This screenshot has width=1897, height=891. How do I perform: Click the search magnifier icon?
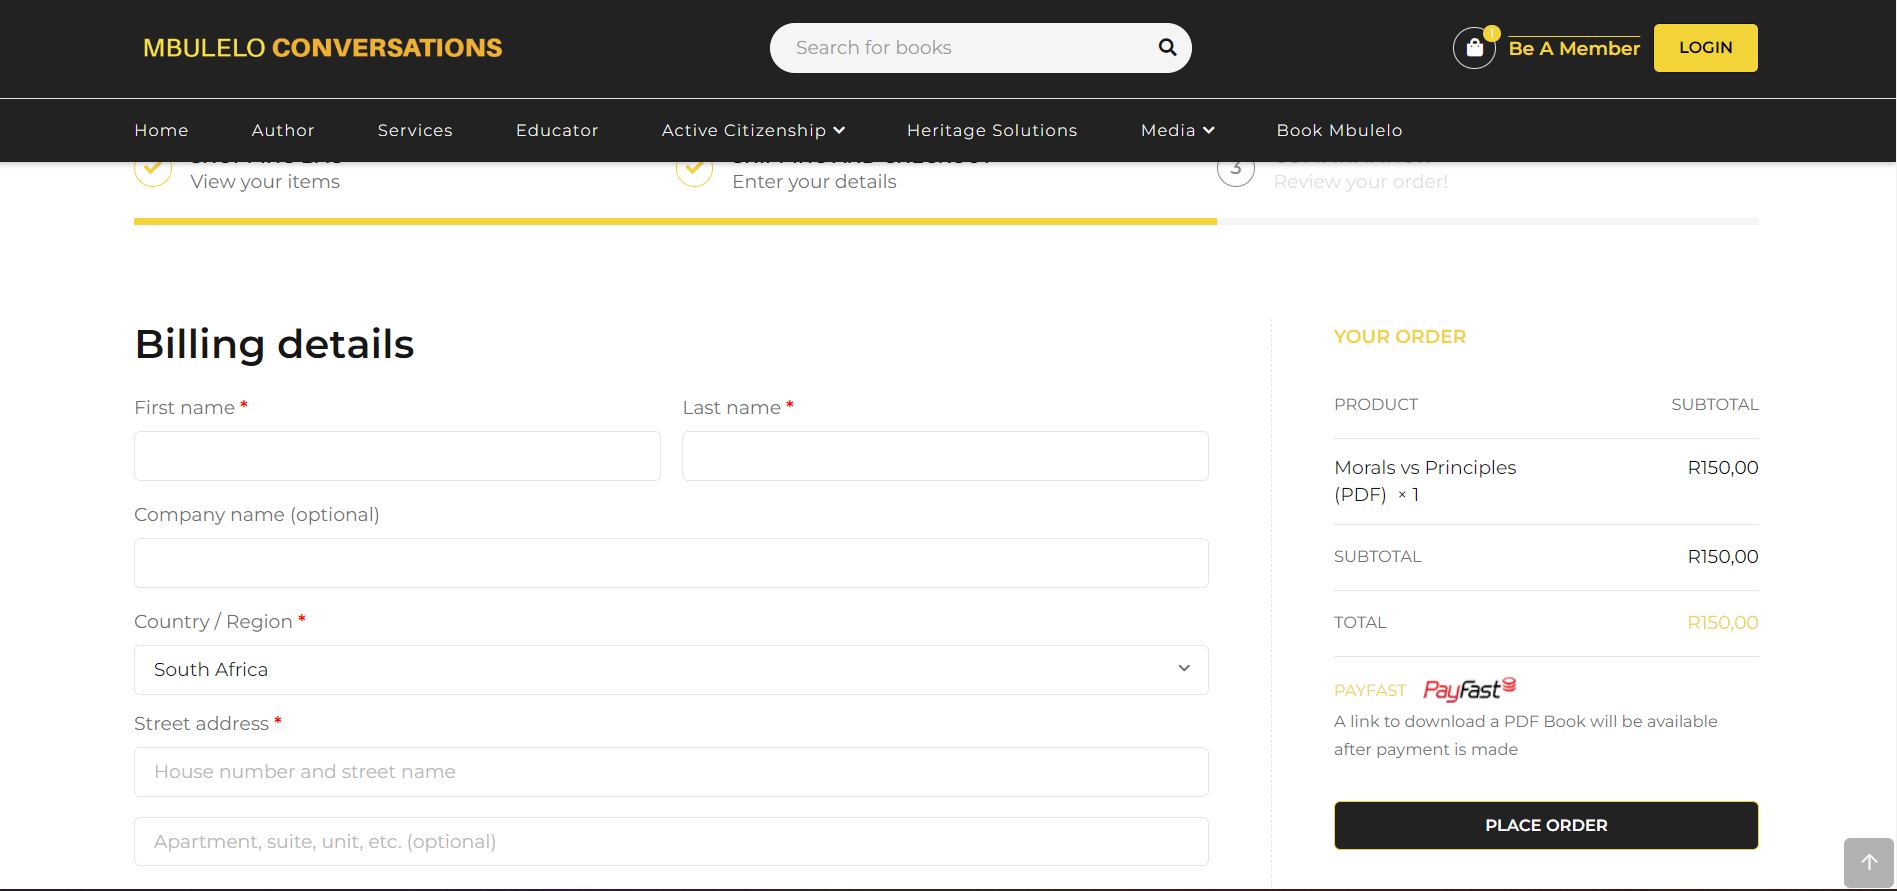pos(1167,48)
